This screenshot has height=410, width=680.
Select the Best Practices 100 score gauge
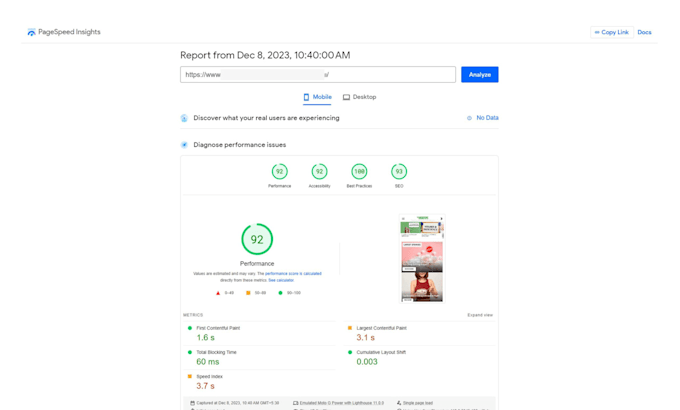coord(359,172)
